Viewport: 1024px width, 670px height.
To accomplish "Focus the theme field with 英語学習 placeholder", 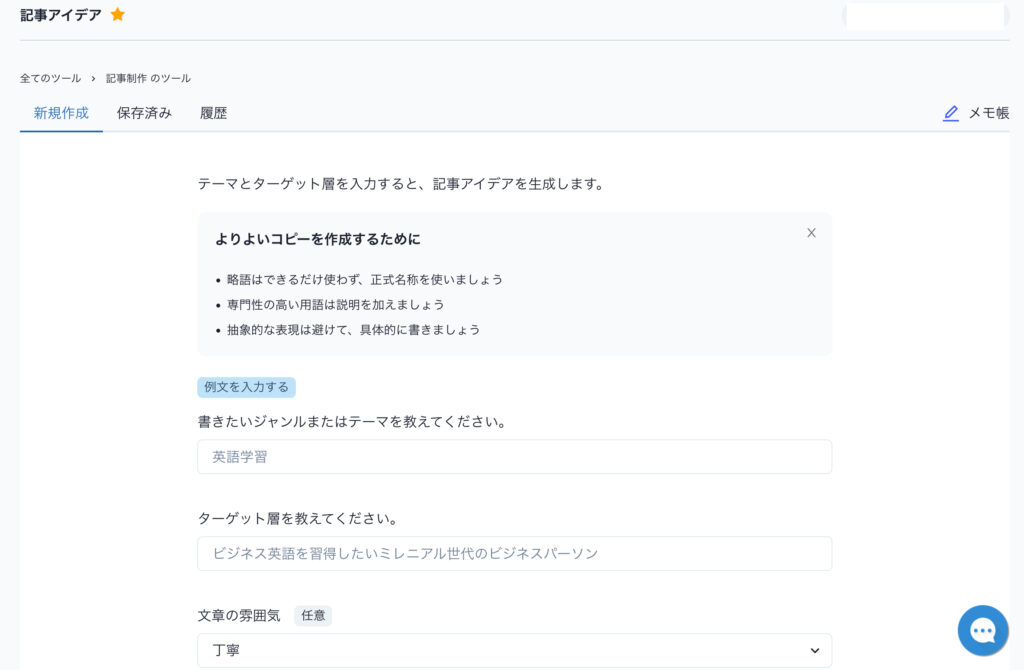I will [x=514, y=457].
